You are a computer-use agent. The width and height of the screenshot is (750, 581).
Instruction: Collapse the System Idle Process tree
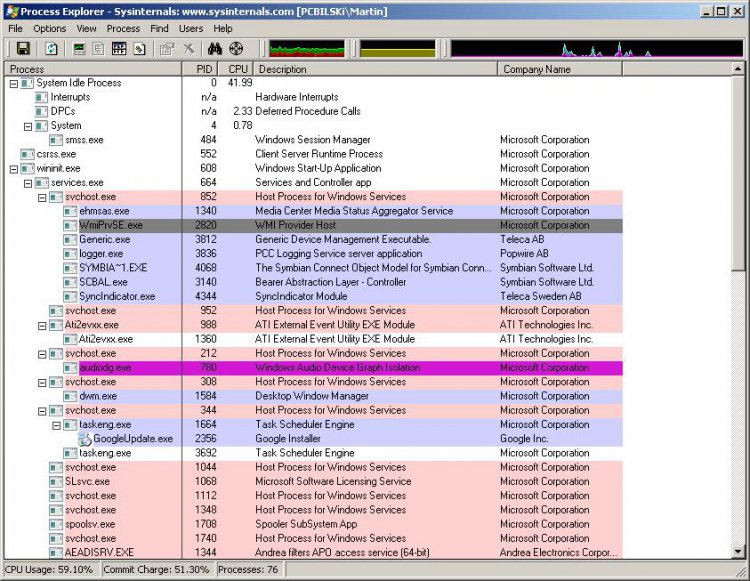(14, 84)
